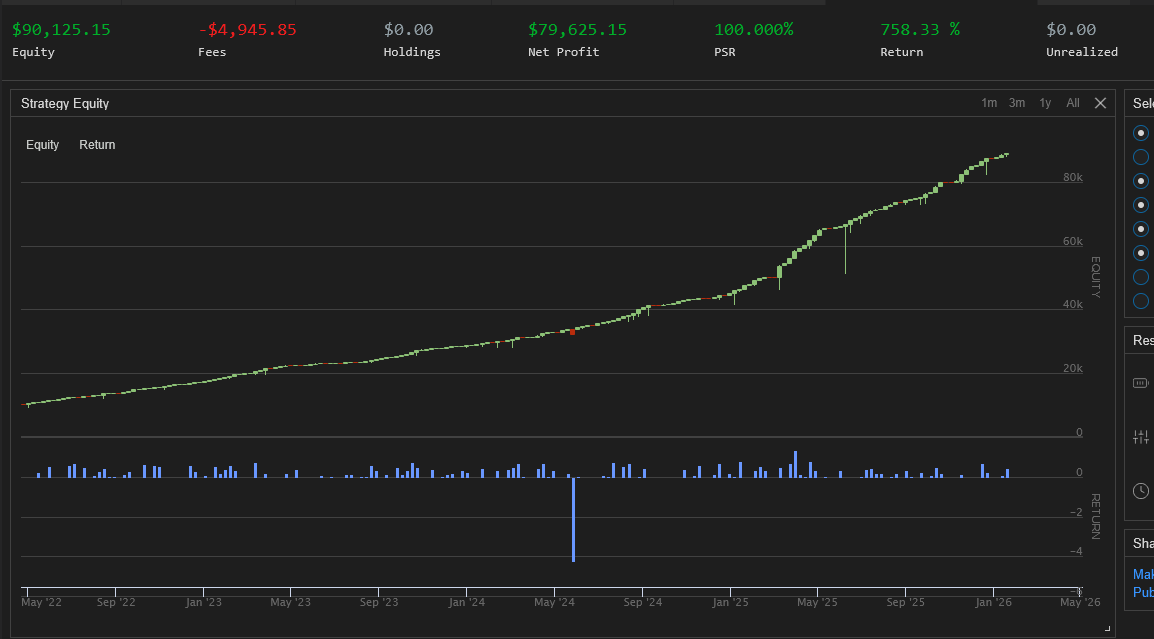Set chart range to 1y

(1045, 103)
